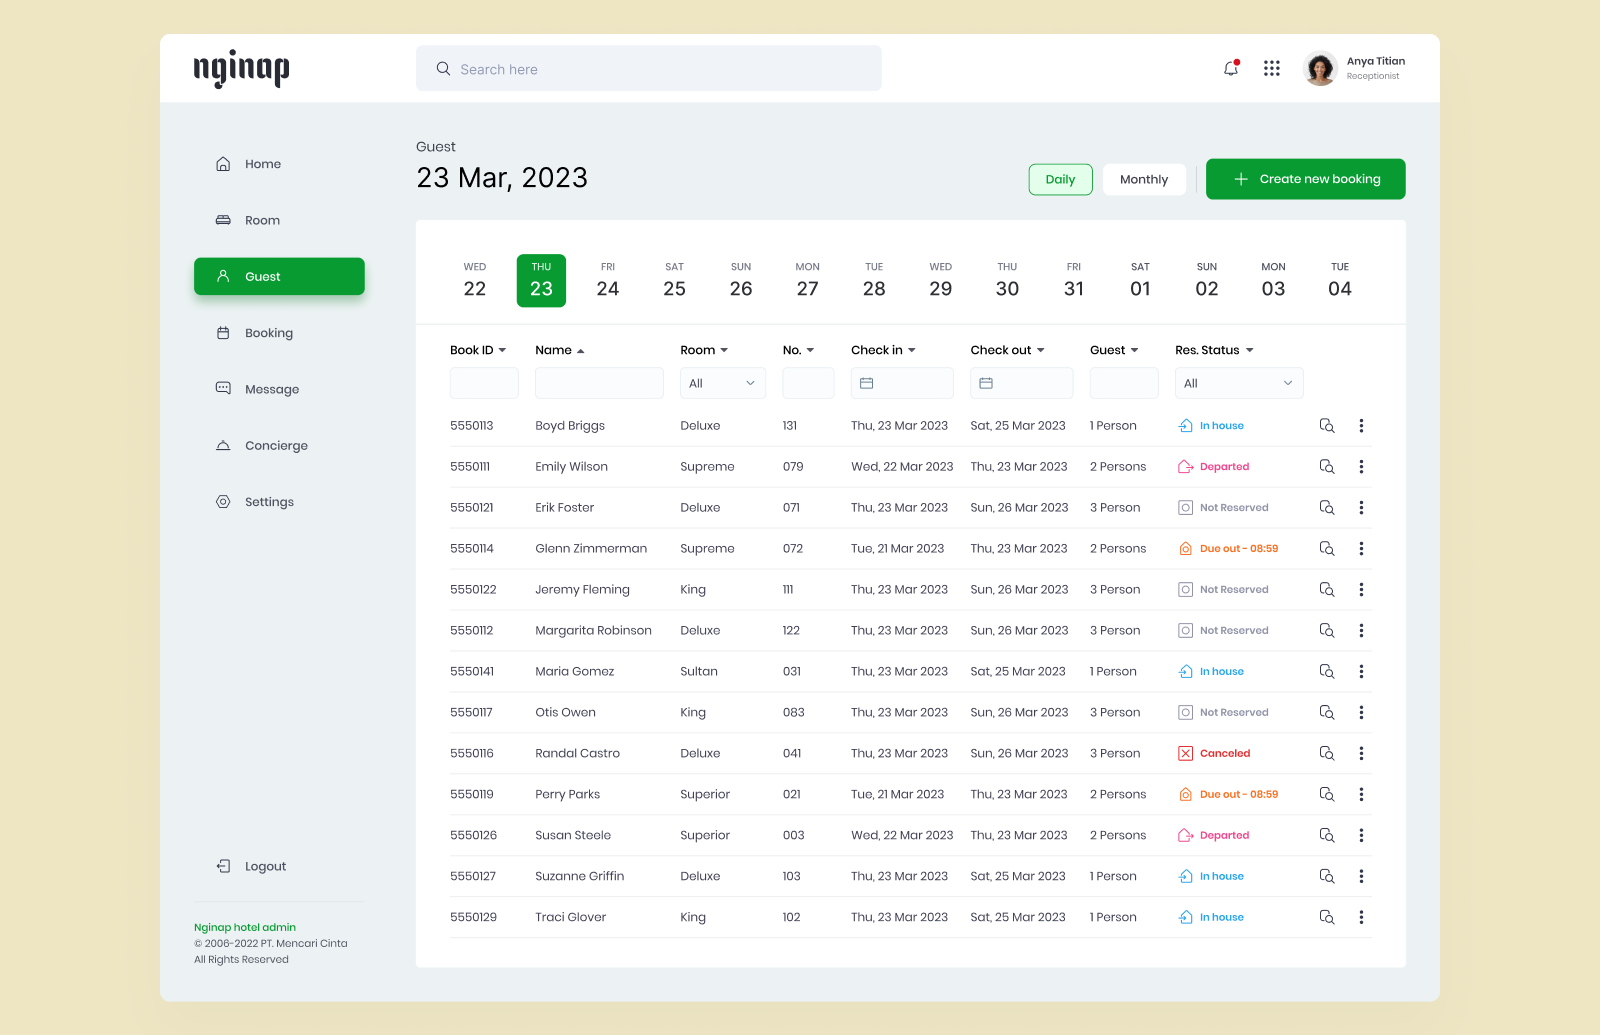Open Settings from the sidebar
Screen dimensions: 1600x1035
pos(267,501)
